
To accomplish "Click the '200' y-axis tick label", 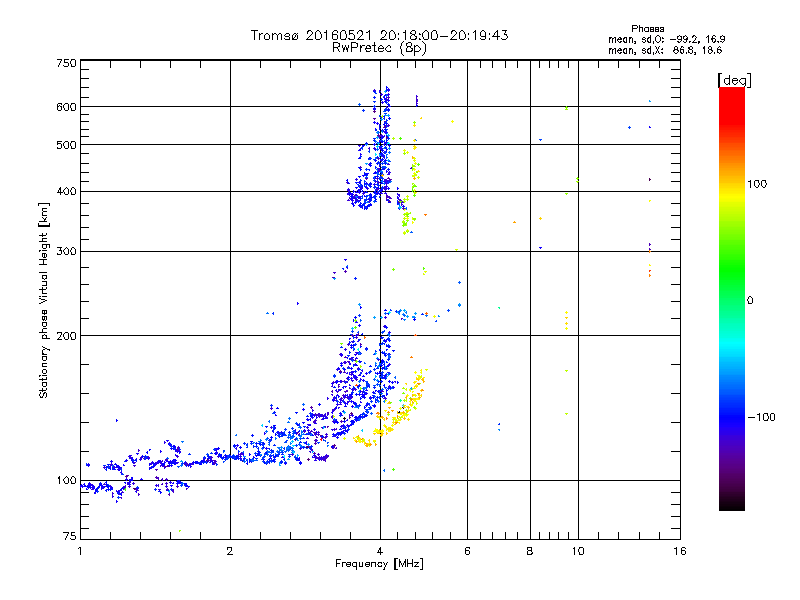I will click(x=67, y=336).
